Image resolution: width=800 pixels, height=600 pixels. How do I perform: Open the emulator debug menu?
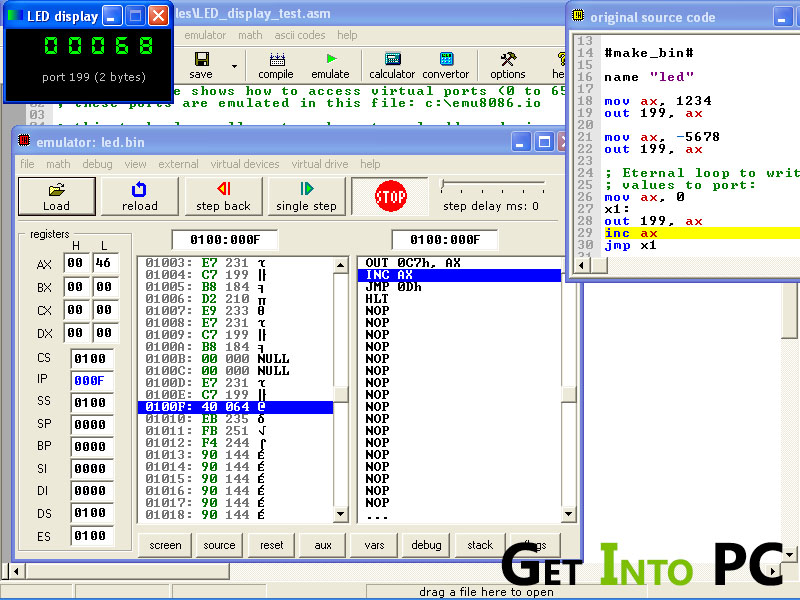tap(97, 164)
